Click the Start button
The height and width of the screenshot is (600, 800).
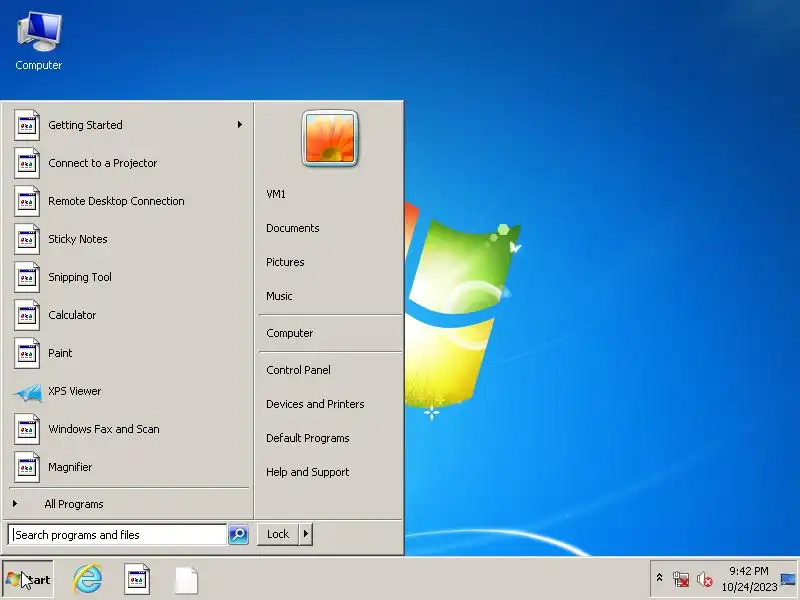click(x=28, y=579)
